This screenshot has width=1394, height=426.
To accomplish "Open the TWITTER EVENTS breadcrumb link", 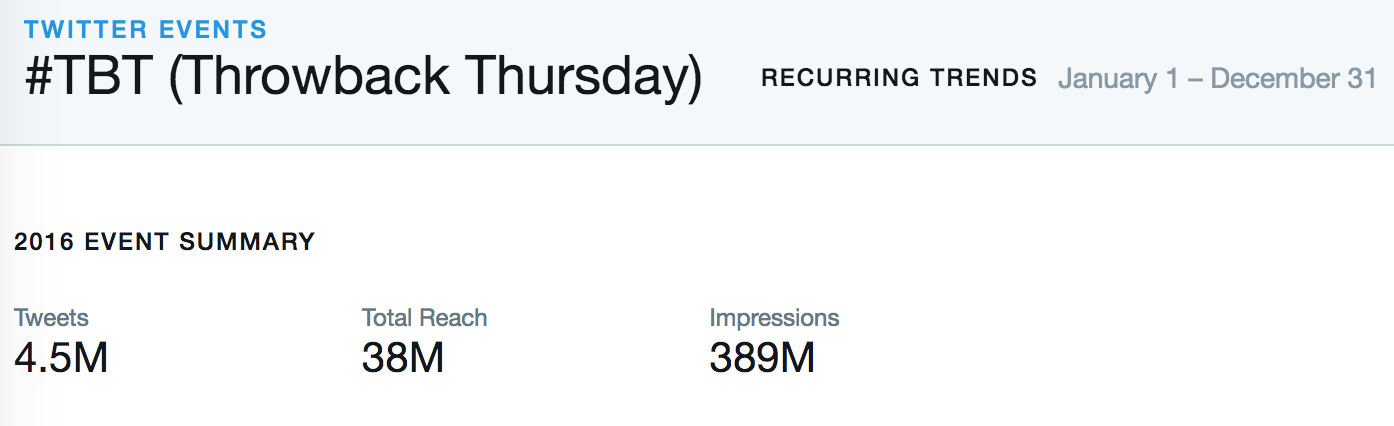I will (x=146, y=29).
